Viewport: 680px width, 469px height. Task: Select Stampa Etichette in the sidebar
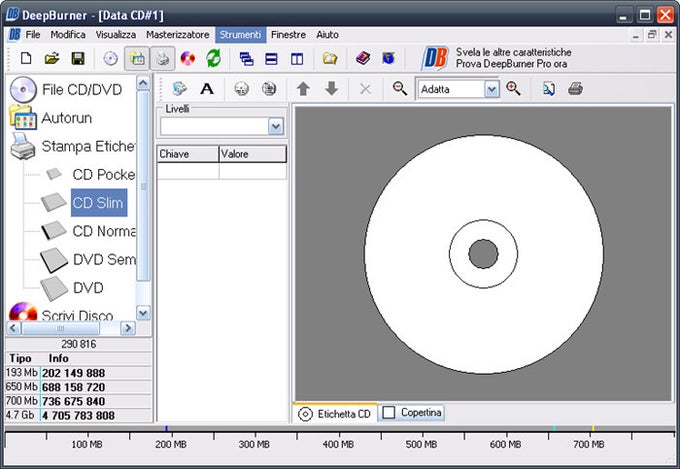tap(73, 146)
